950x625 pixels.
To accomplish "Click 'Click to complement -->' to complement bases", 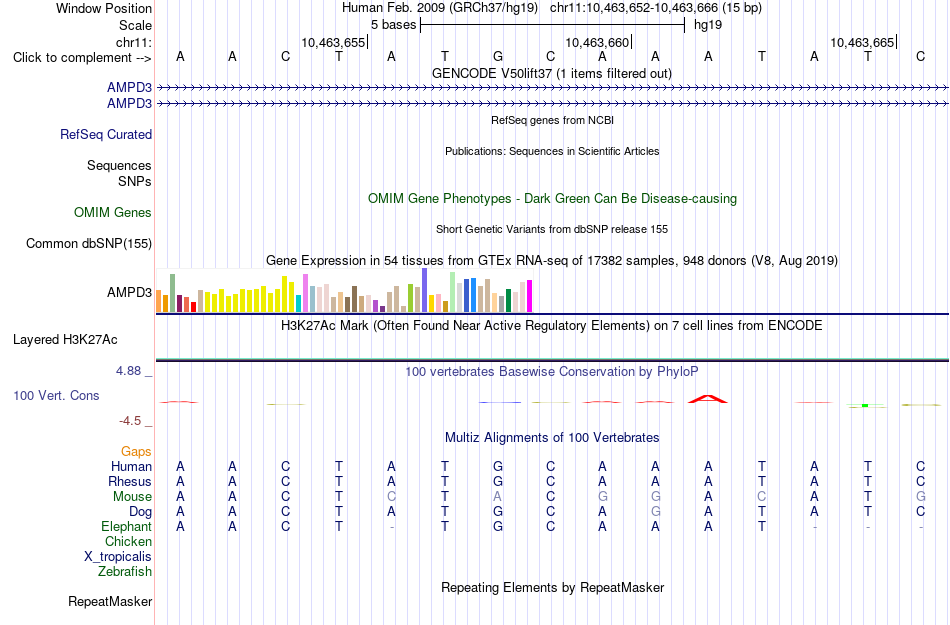I will (x=82, y=58).
